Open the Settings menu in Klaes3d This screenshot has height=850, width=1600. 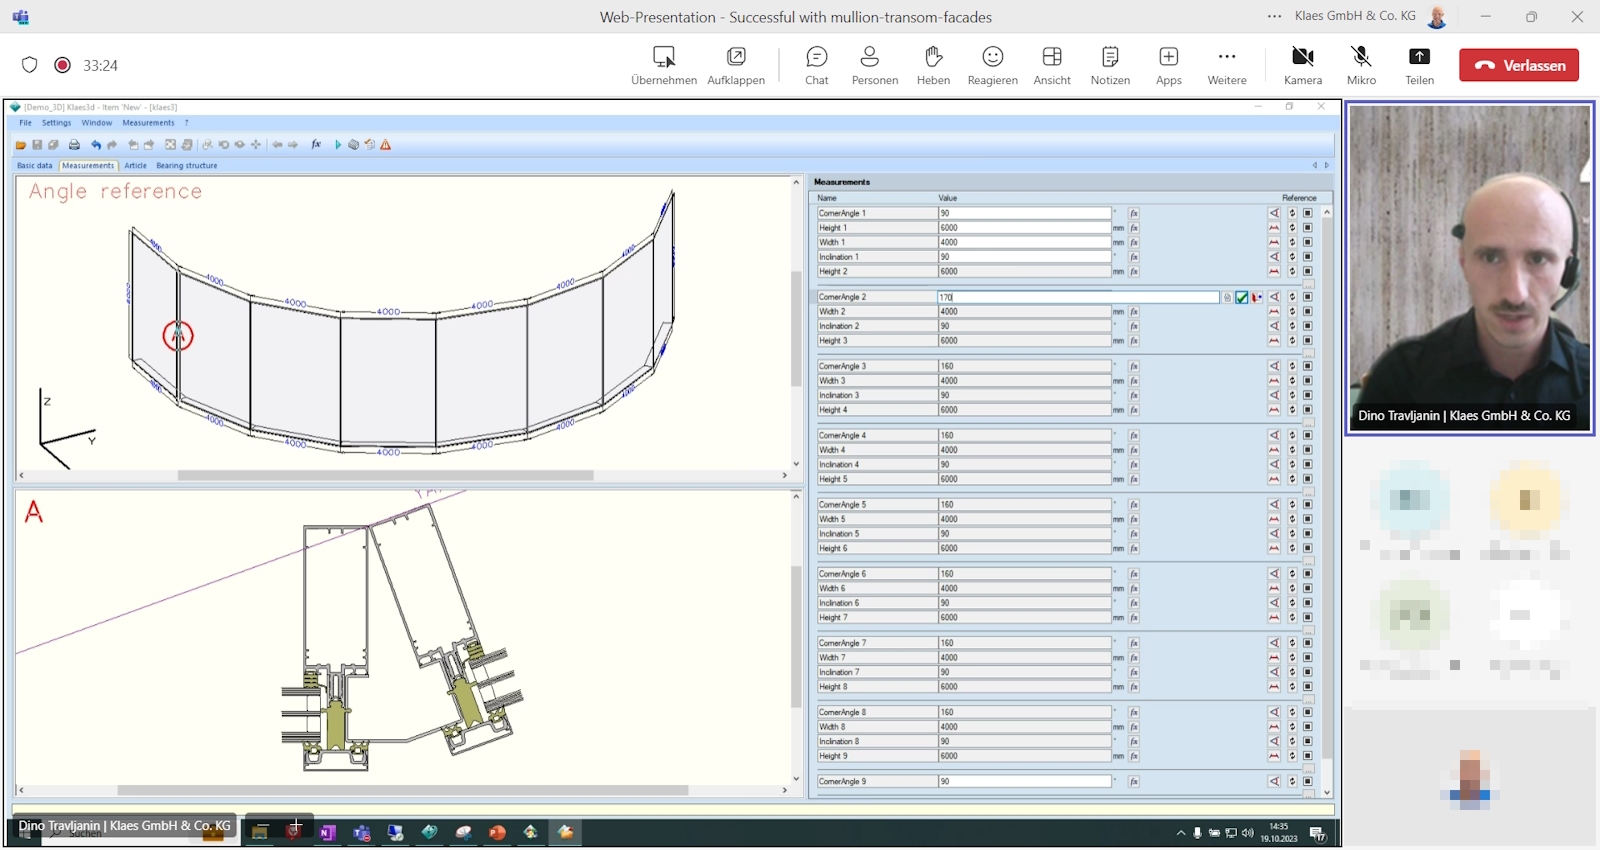click(56, 123)
